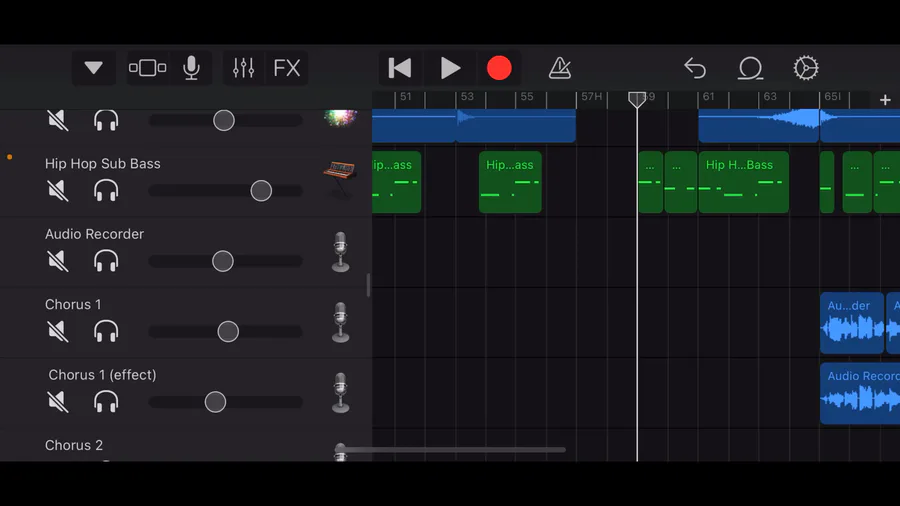Select the 'Hip H...Bass' green region
This screenshot has width=900, height=506.
(743, 182)
